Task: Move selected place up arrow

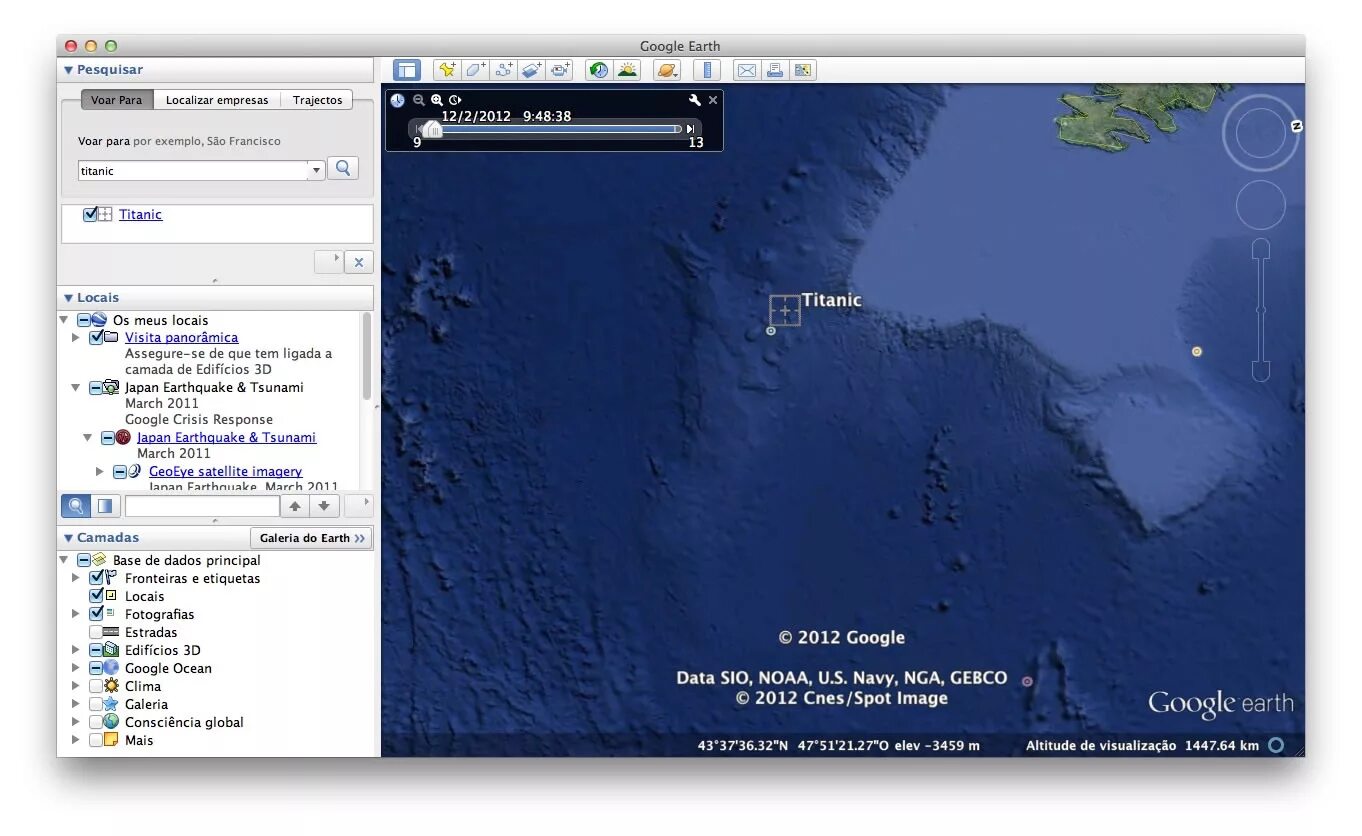Action: [x=295, y=506]
